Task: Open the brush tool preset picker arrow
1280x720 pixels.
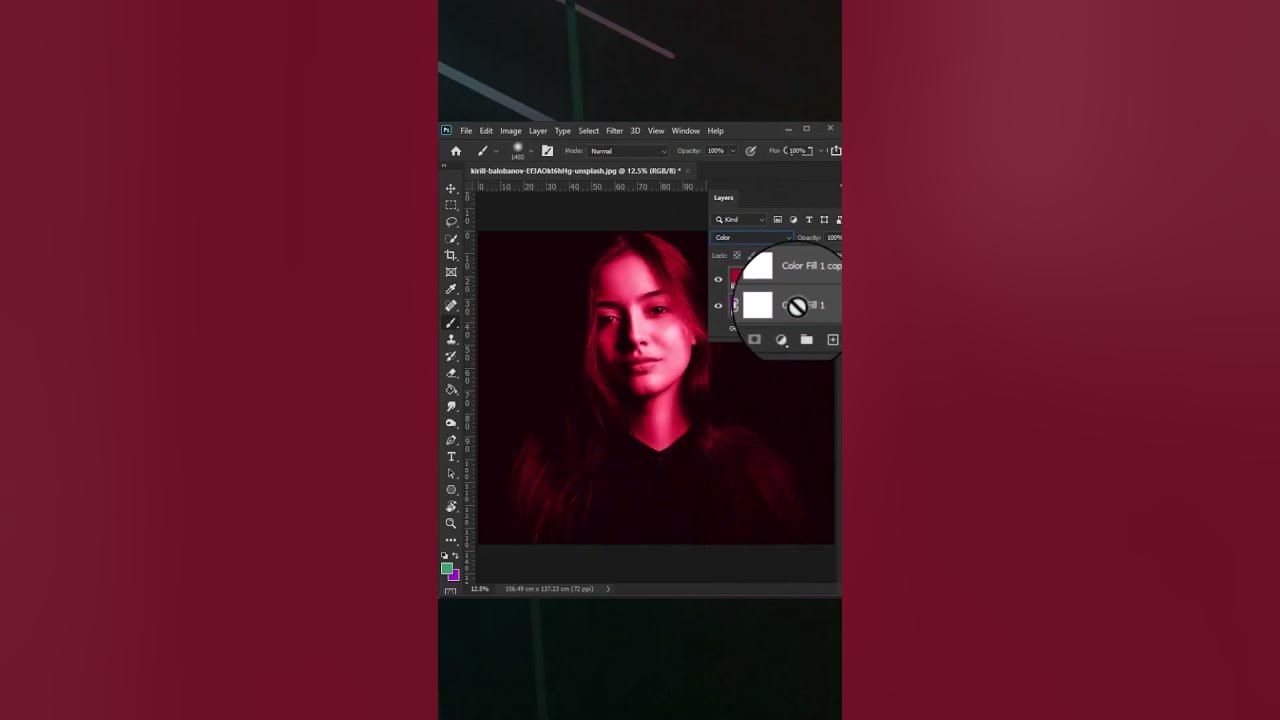Action: [x=496, y=151]
